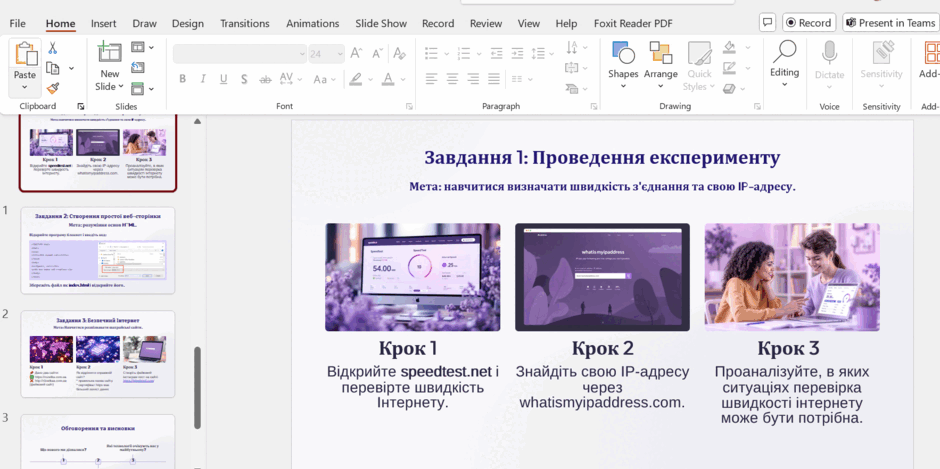The width and height of the screenshot is (940, 469).
Task: Open the Comments speech bubble icon
Action: click(x=767, y=23)
